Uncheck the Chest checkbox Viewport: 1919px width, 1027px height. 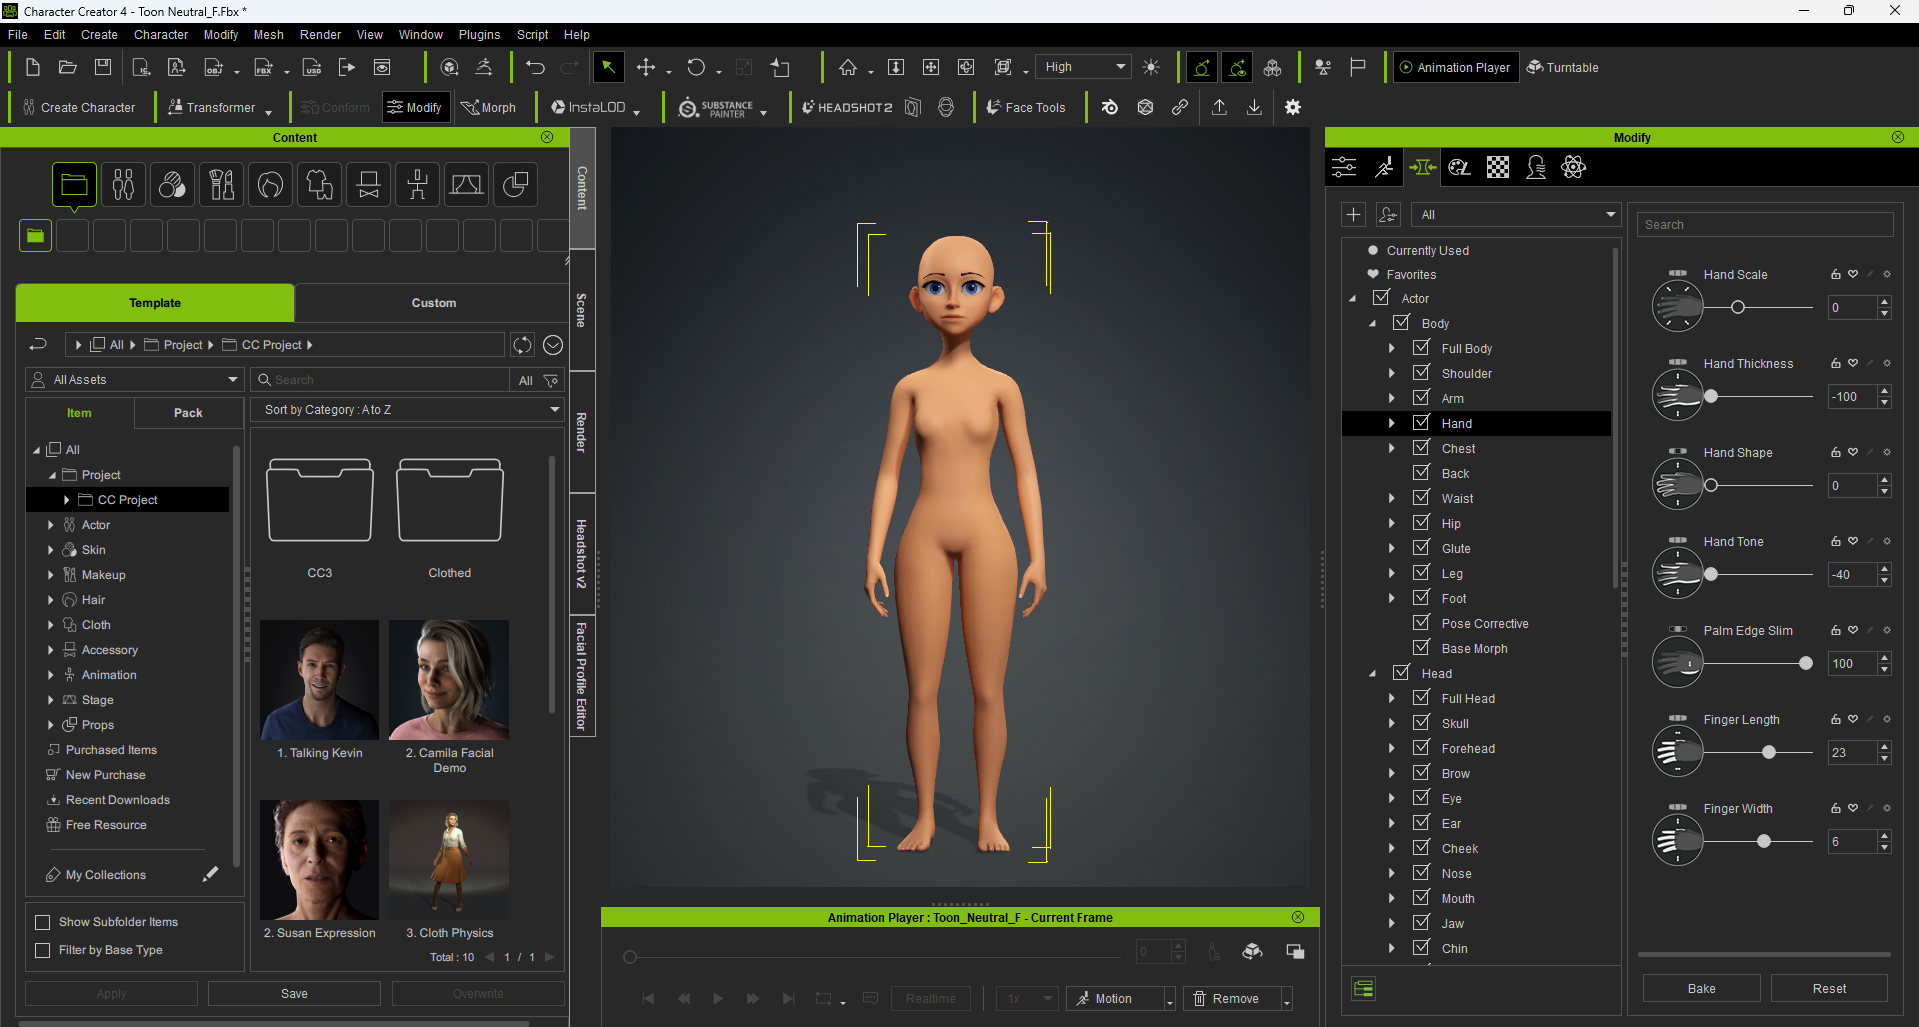coord(1421,448)
